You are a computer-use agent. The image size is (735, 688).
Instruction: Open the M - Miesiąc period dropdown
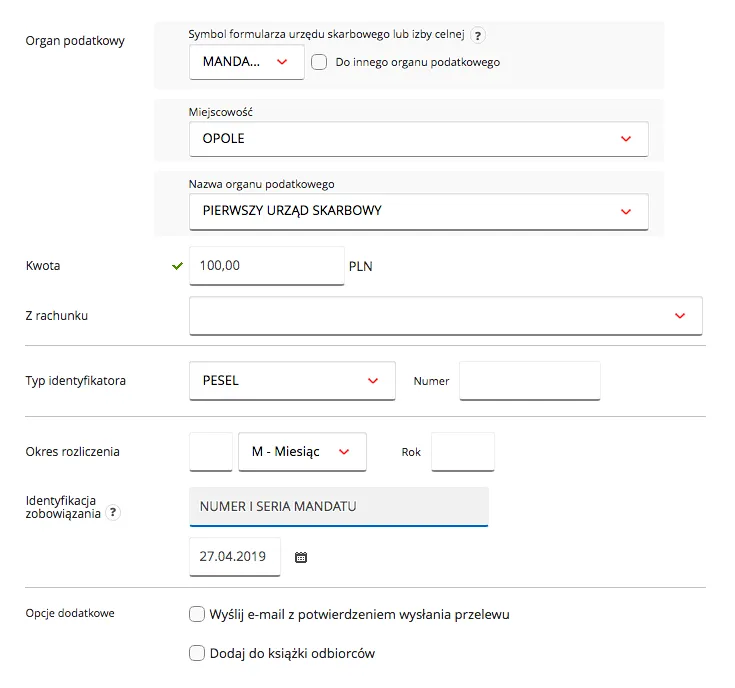point(302,452)
